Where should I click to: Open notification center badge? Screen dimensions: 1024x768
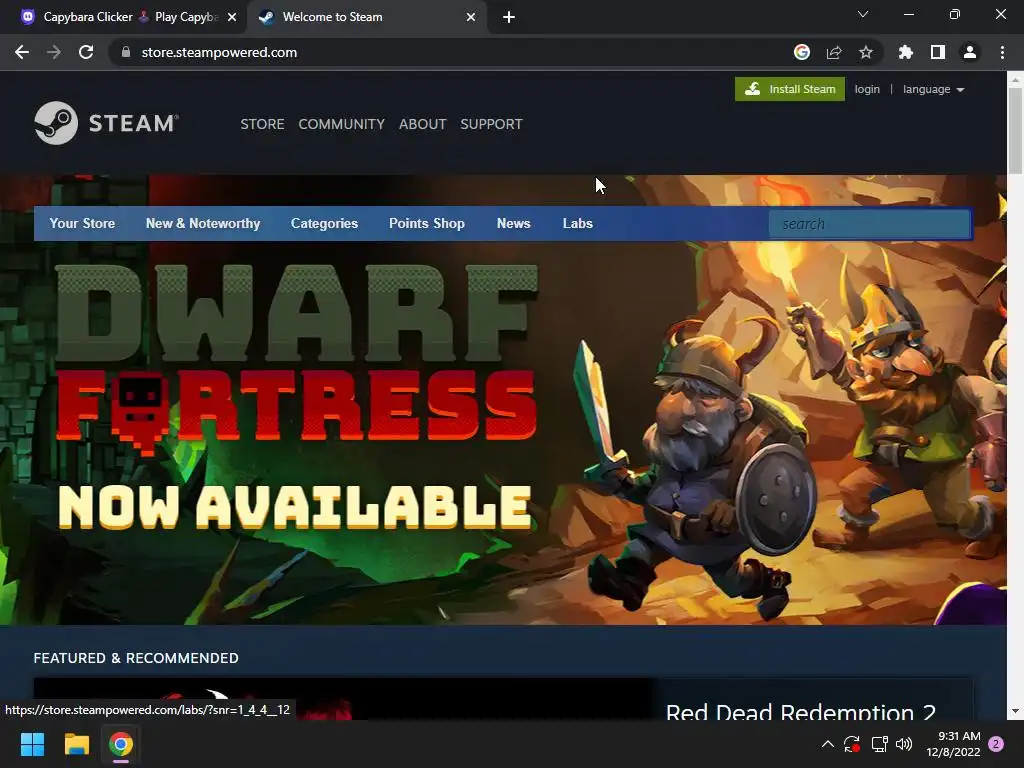(997, 744)
